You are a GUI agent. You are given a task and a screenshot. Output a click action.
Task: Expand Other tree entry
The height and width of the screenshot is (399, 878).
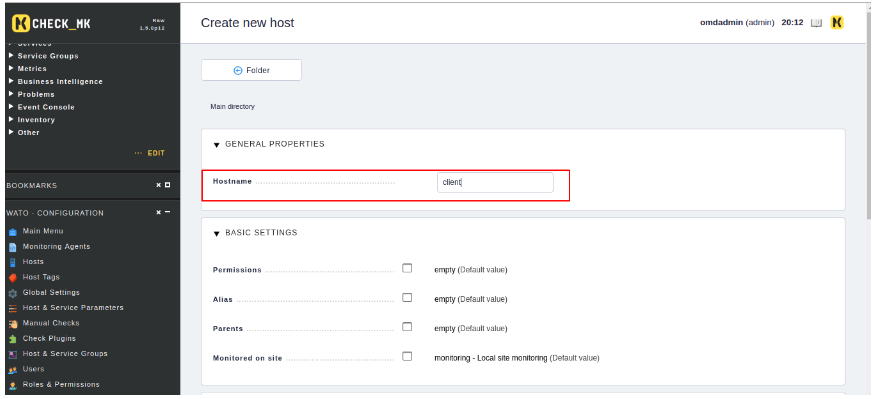pyautogui.click(x=11, y=133)
